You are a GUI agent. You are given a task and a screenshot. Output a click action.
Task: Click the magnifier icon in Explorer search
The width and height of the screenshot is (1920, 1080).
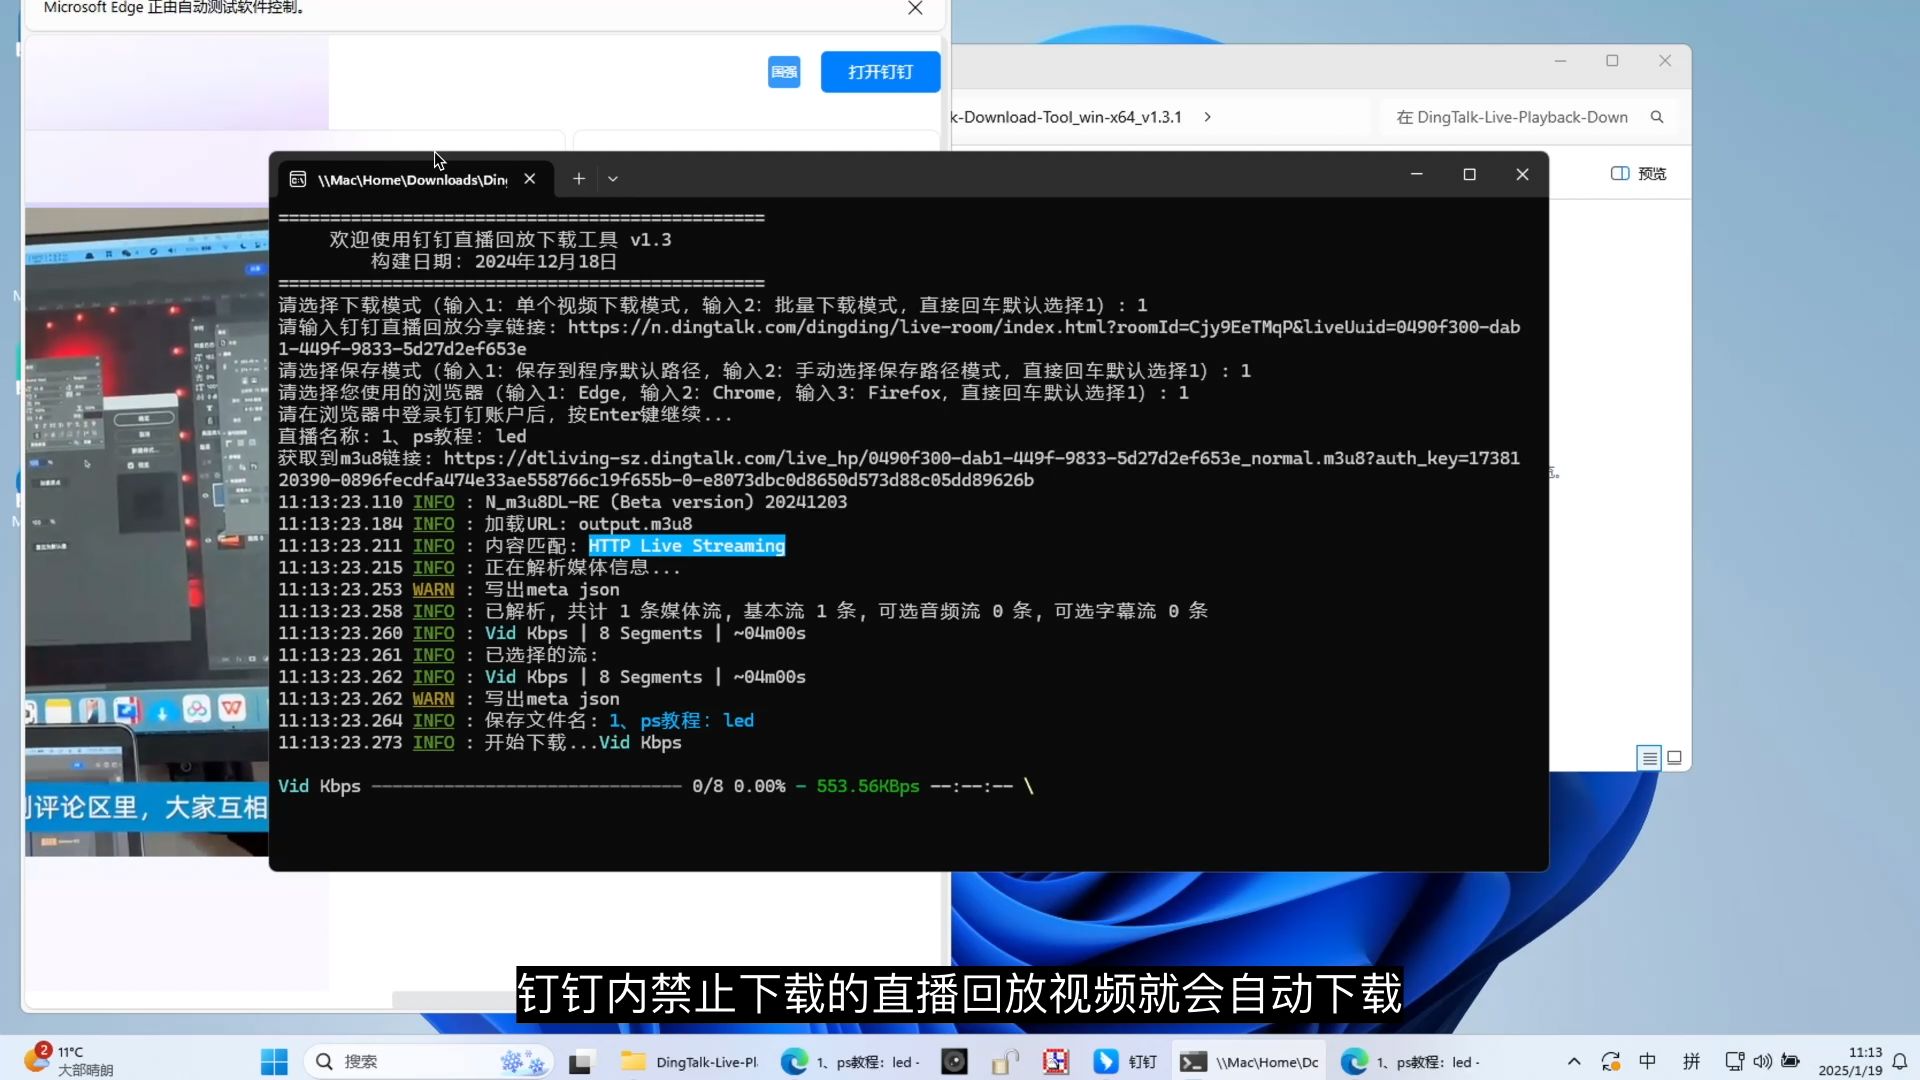(1657, 117)
